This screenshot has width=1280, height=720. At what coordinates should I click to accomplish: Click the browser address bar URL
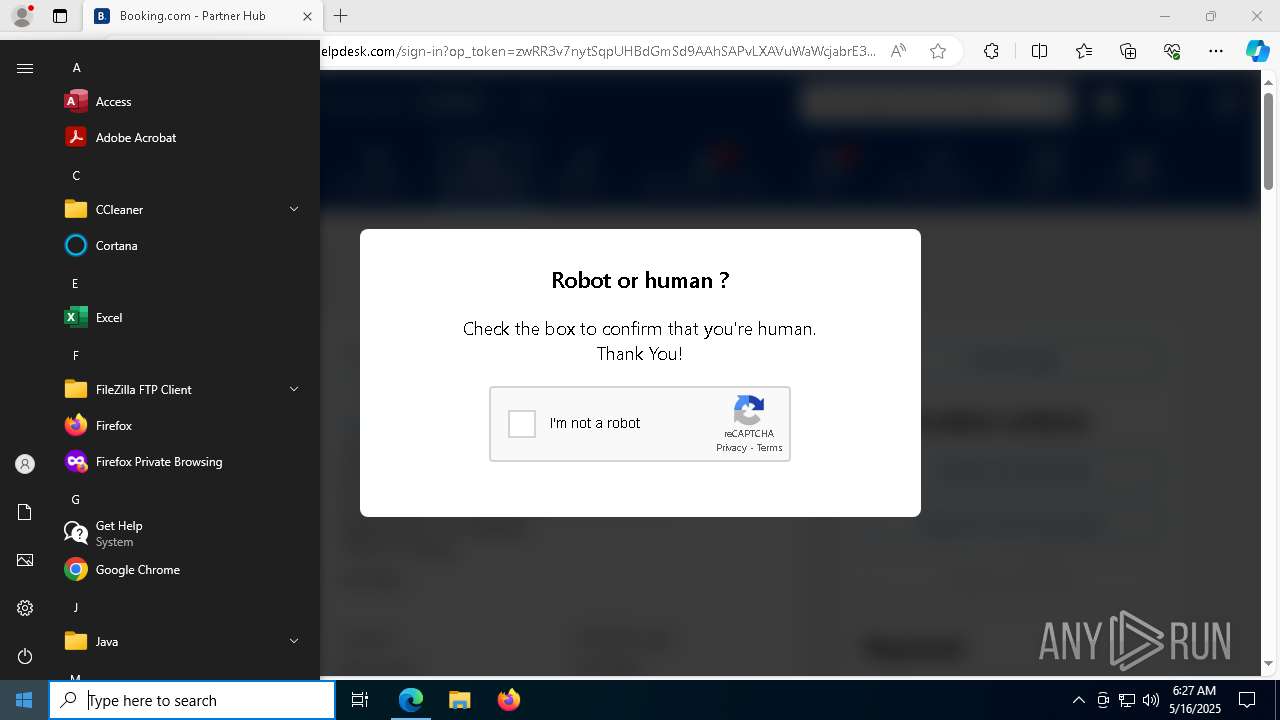599,51
